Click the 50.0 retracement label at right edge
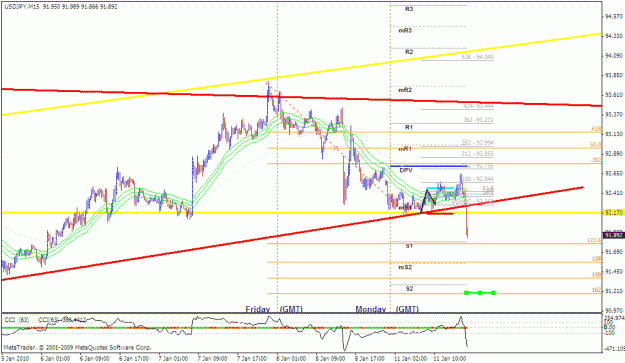This screenshot has height=363, width=625. coord(596,145)
